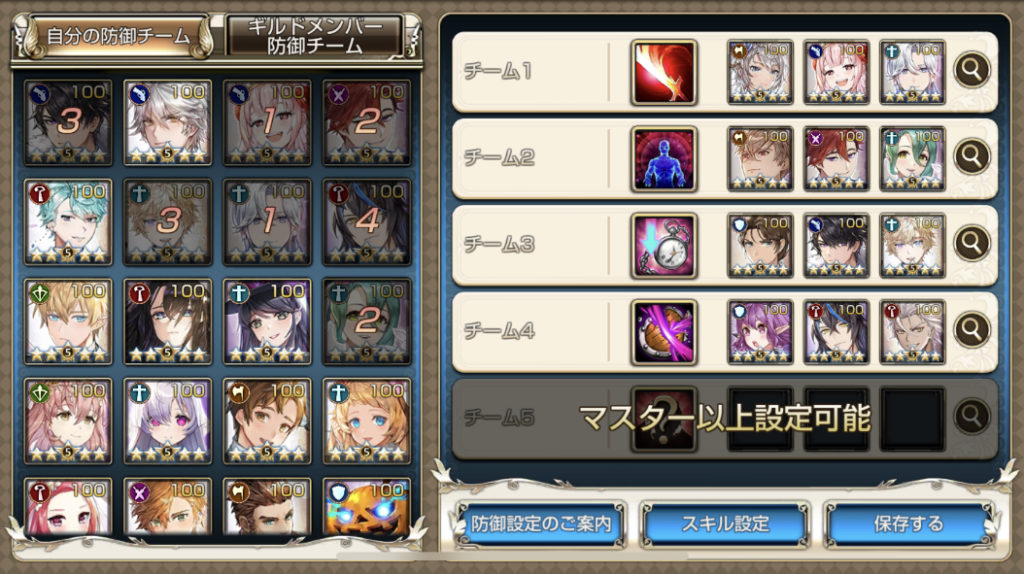Select the pocket watch skill icon
The width and height of the screenshot is (1024, 574).
point(664,246)
